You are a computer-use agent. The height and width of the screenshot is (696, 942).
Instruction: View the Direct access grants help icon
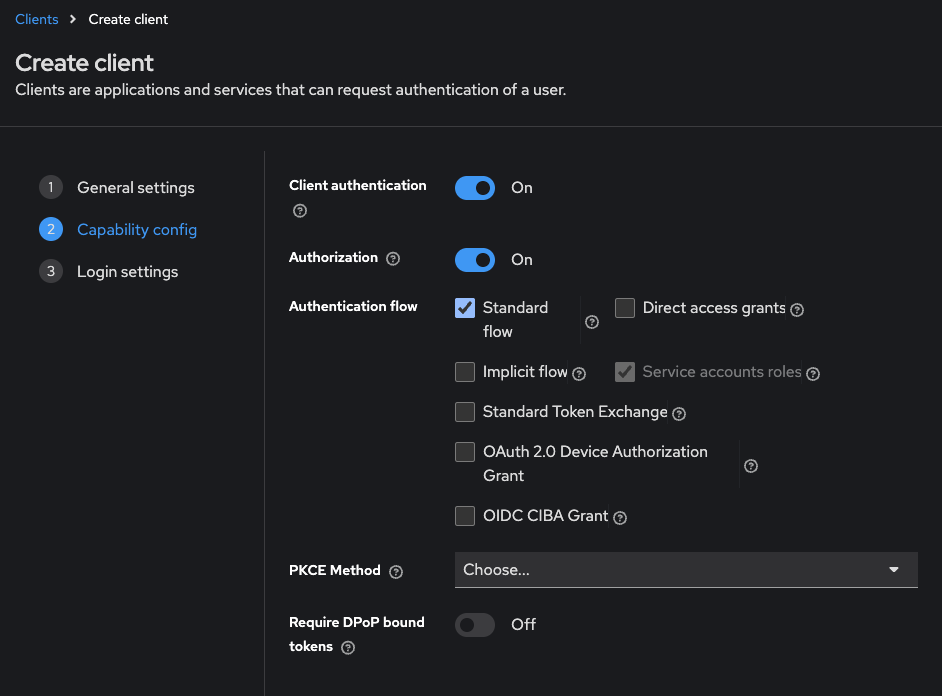click(796, 310)
